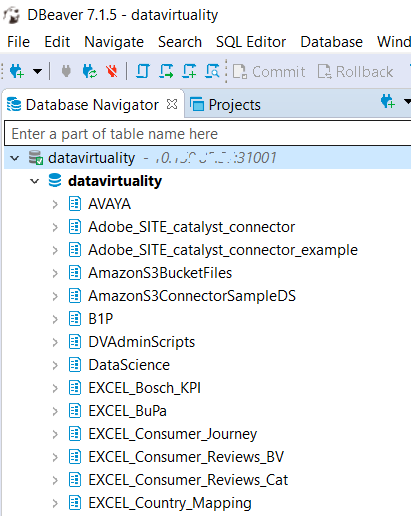Click the EXCEL_BuPa schema icon
Image resolution: width=411 pixels, height=516 pixels.
click(x=75, y=411)
